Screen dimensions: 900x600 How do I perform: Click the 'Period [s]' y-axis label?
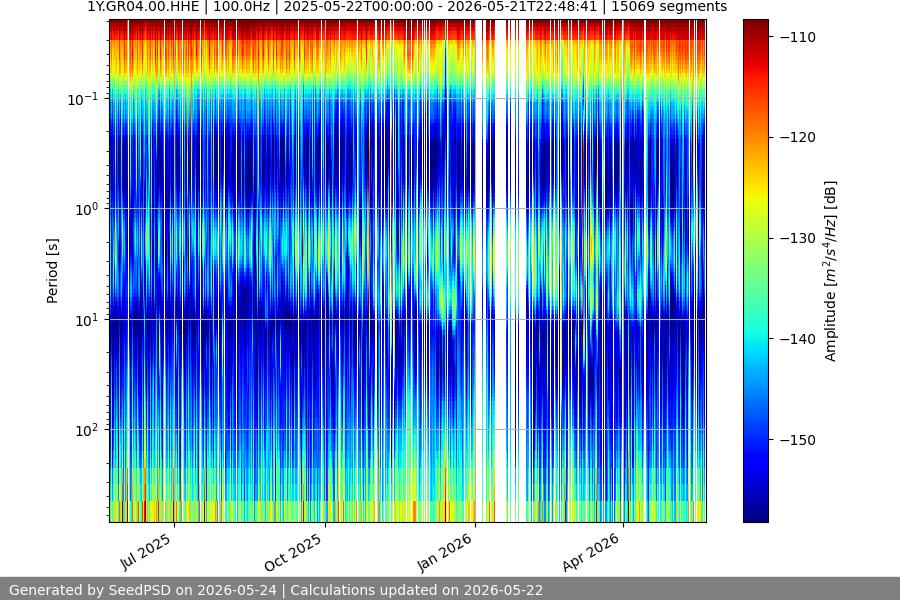click(x=52, y=271)
